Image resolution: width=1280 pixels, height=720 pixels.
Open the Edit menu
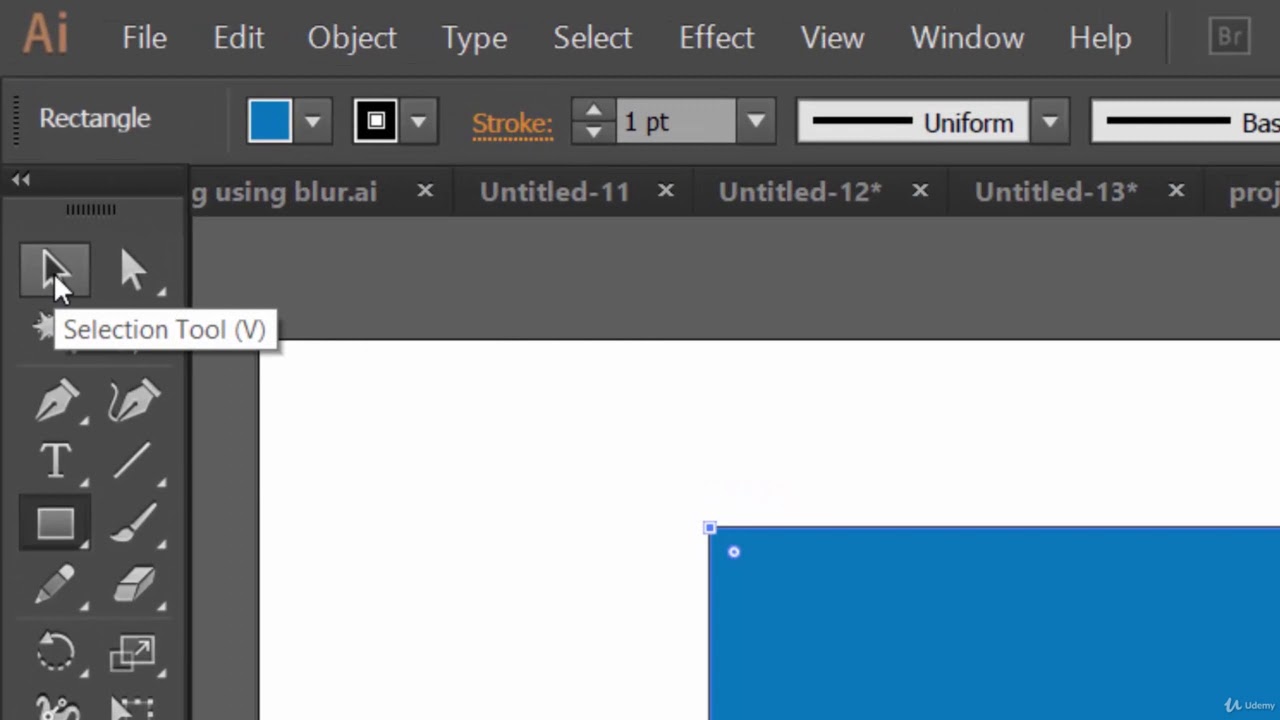click(x=238, y=38)
